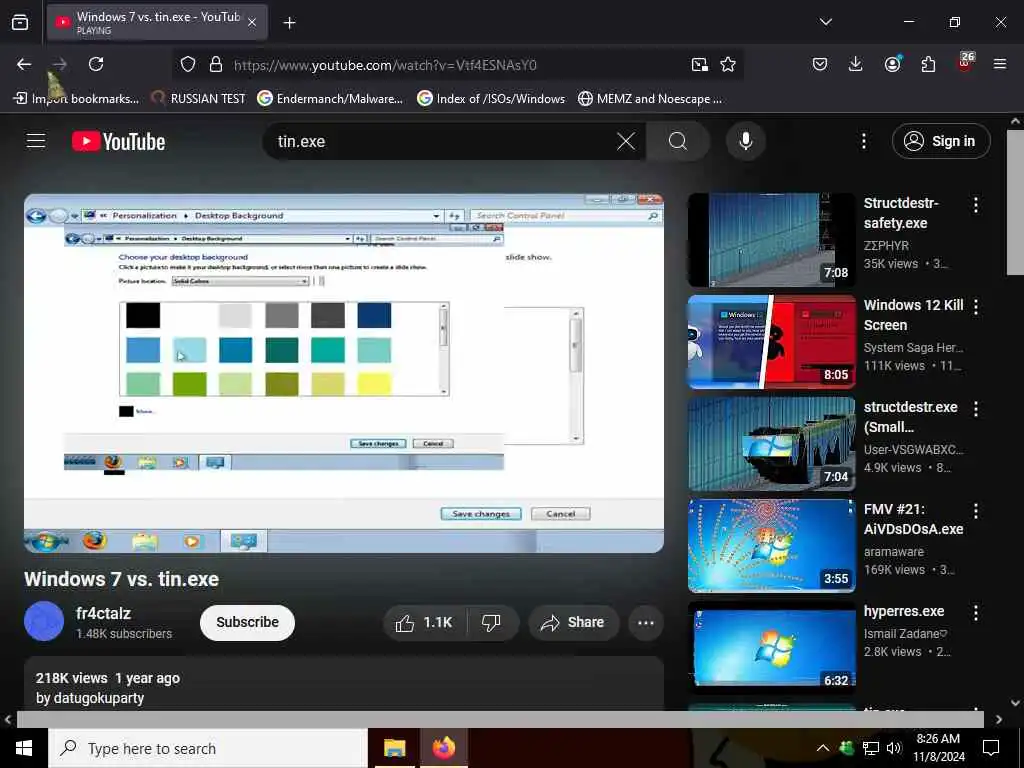The width and height of the screenshot is (1024, 768).
Task: Open the extensions puzzle menu
Action: tap(928, 64)
